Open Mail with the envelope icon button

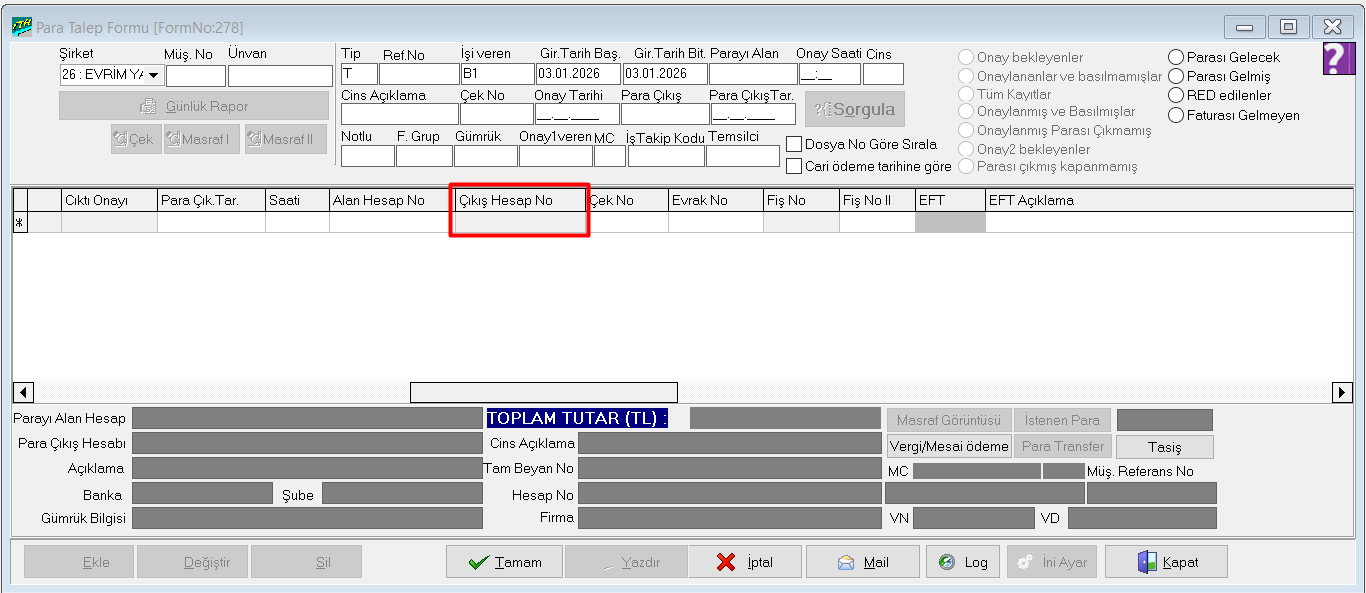(862, 562)
